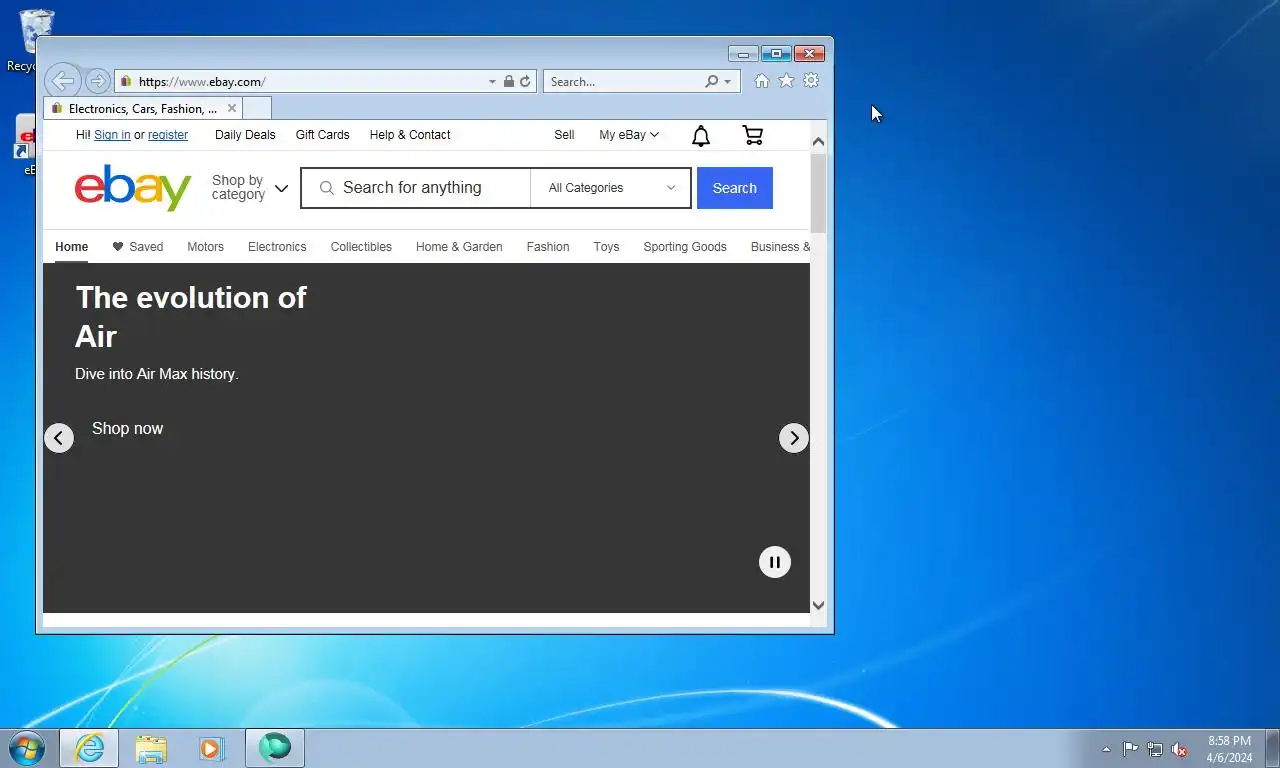Click the Sell link
This screenshot has height=768, width=1280.
click(564, 135)
